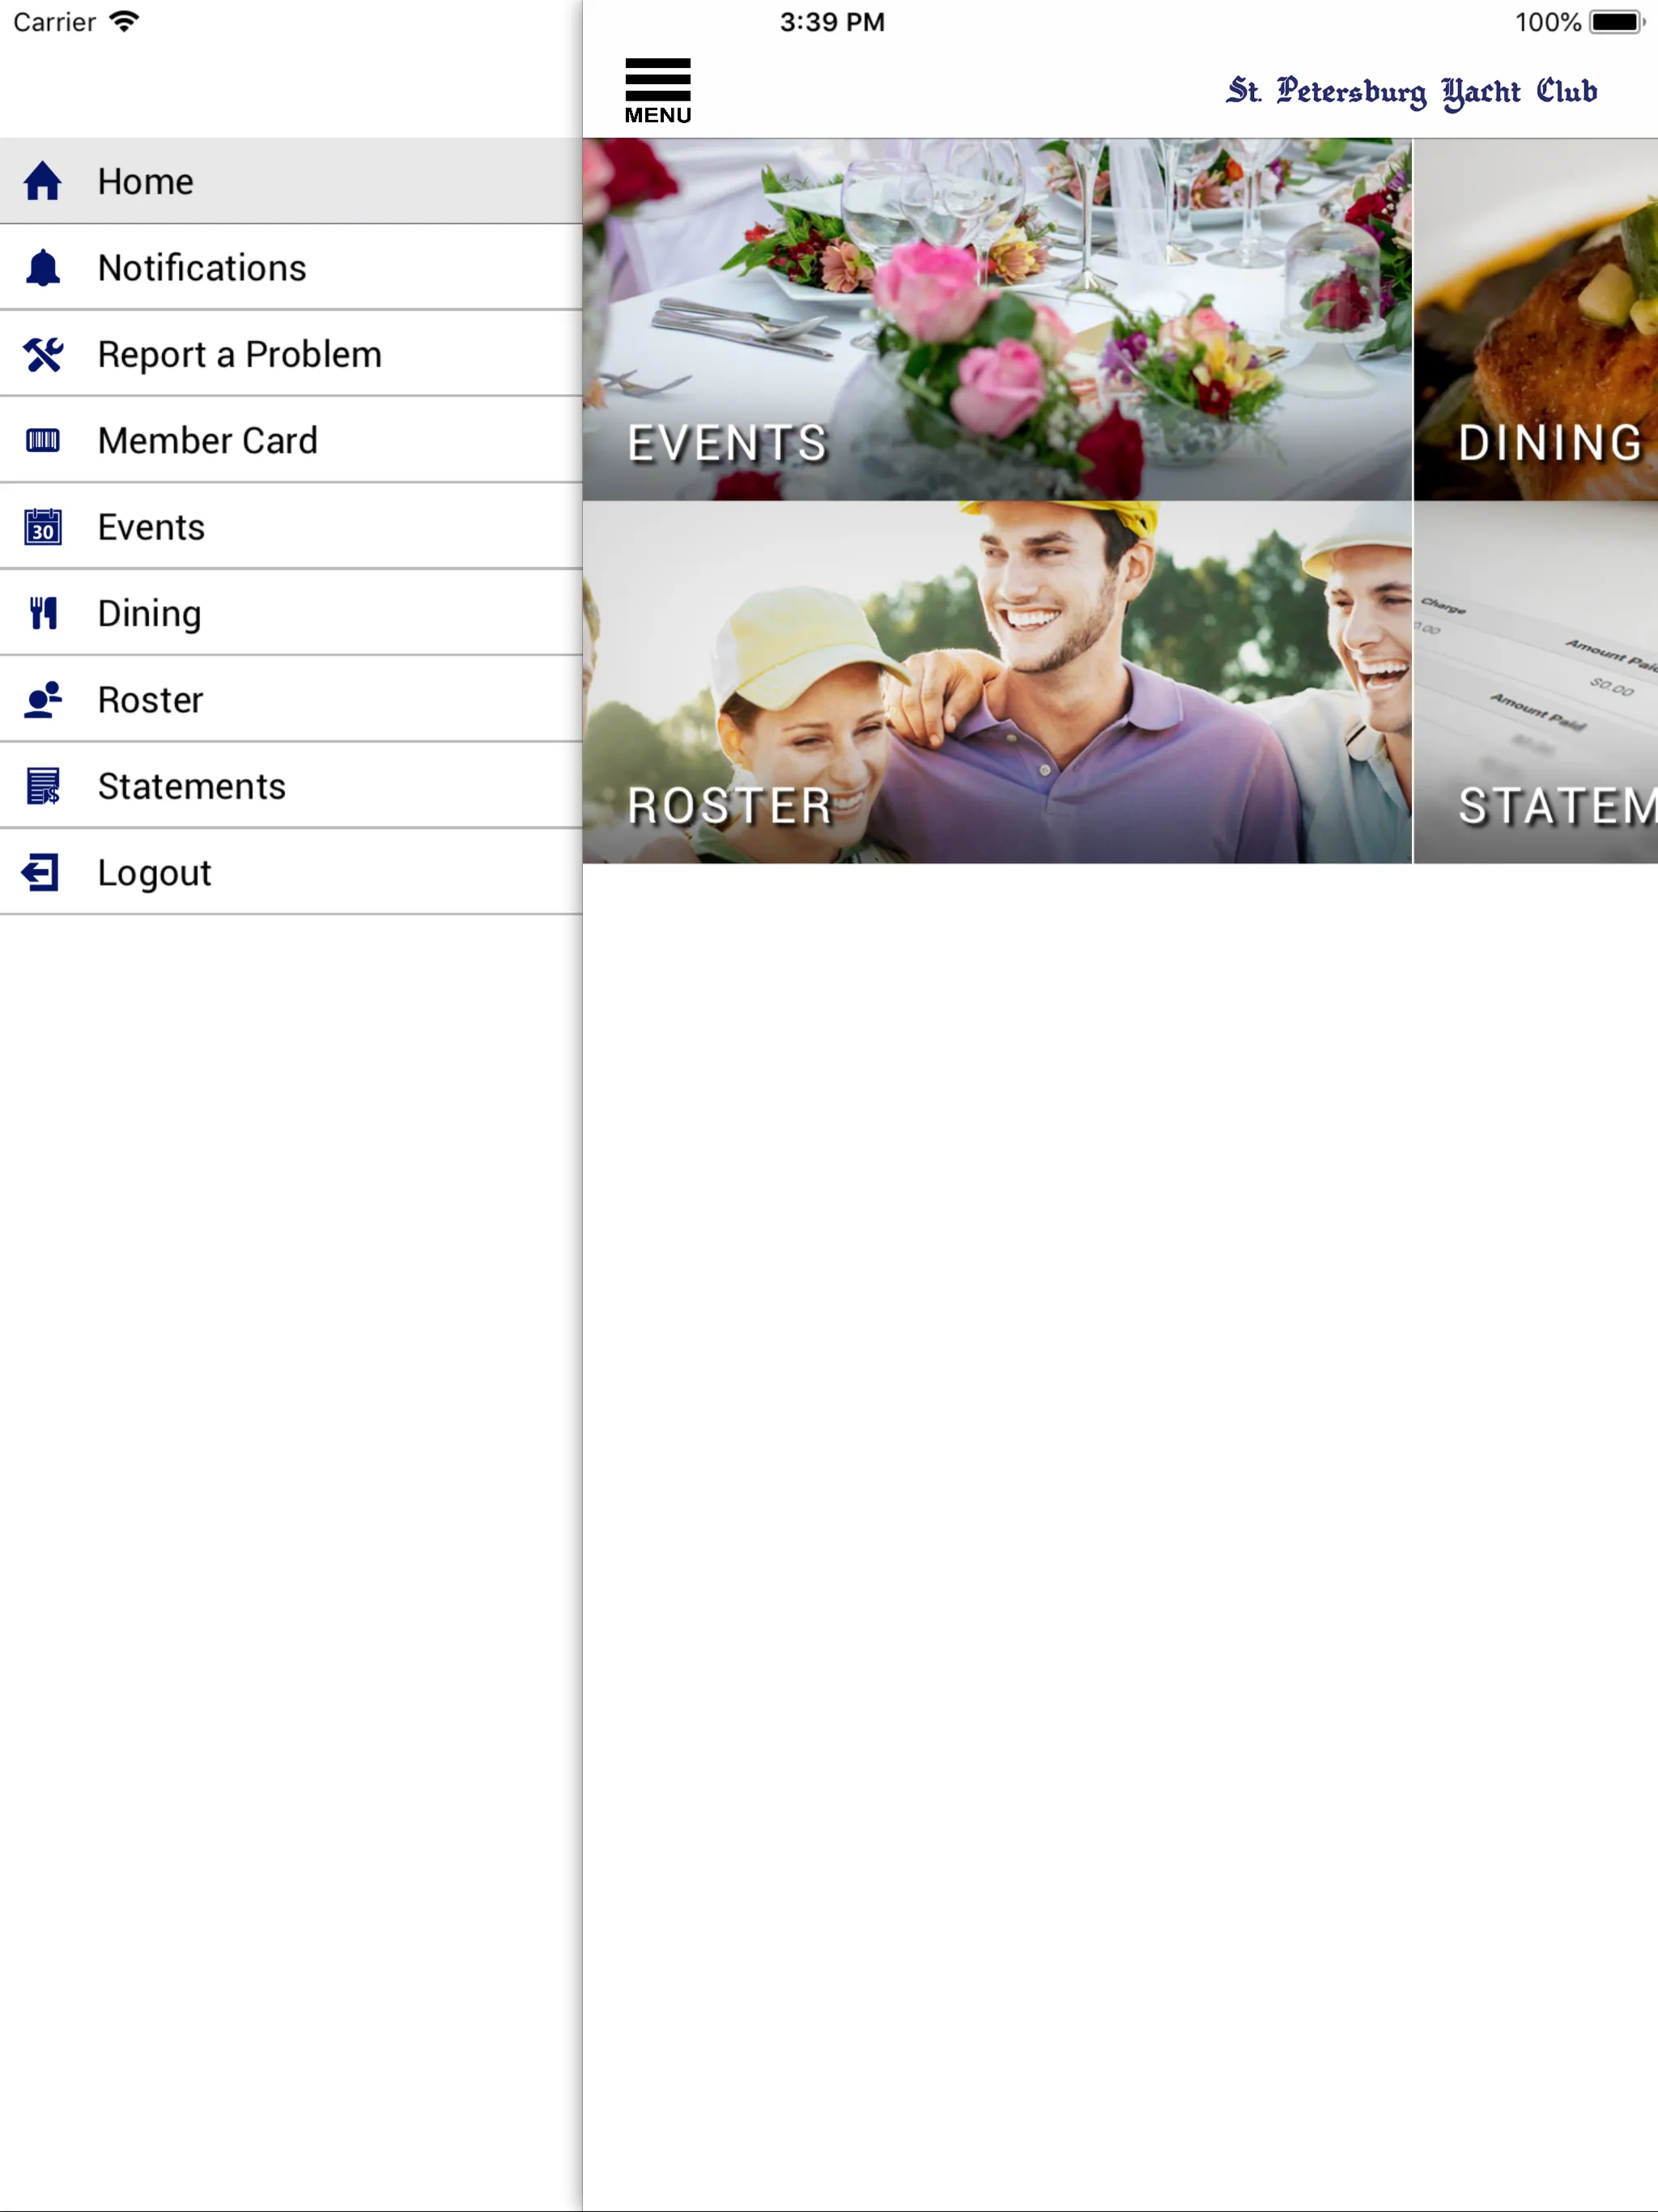Toggle the sidebar navigation open
This screenshot has width=1658, height=2212.
pos(657,89)
